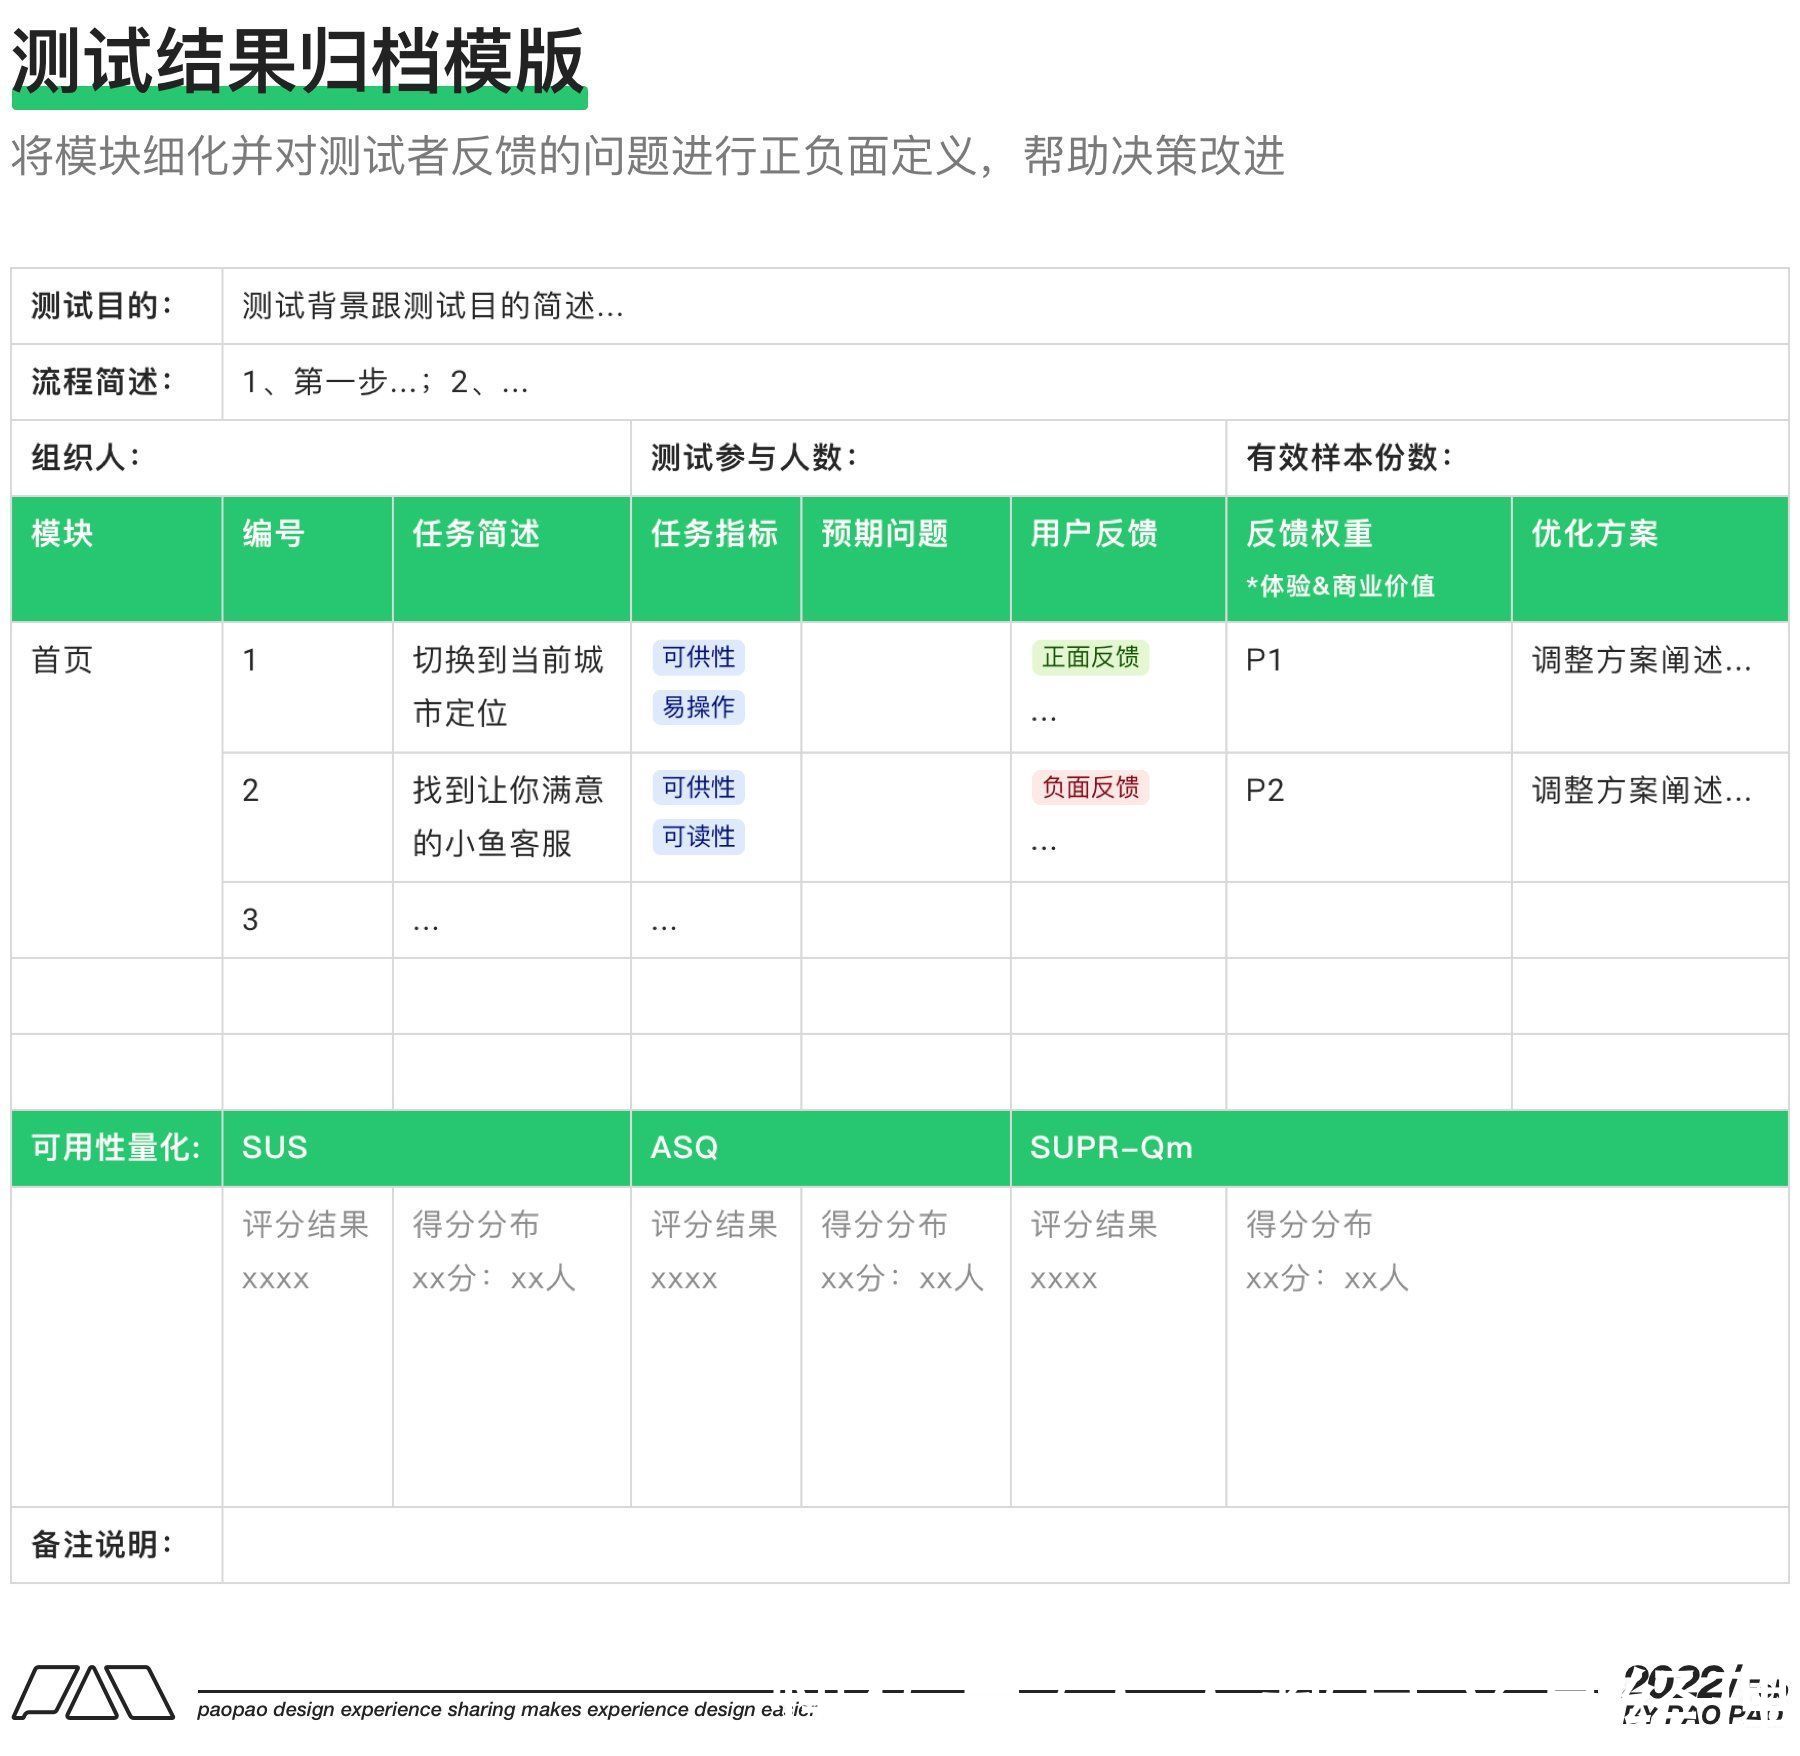Click the 1、第一步 process description field
This screenshot has width=1800, height=1756.
[1005, 382]
